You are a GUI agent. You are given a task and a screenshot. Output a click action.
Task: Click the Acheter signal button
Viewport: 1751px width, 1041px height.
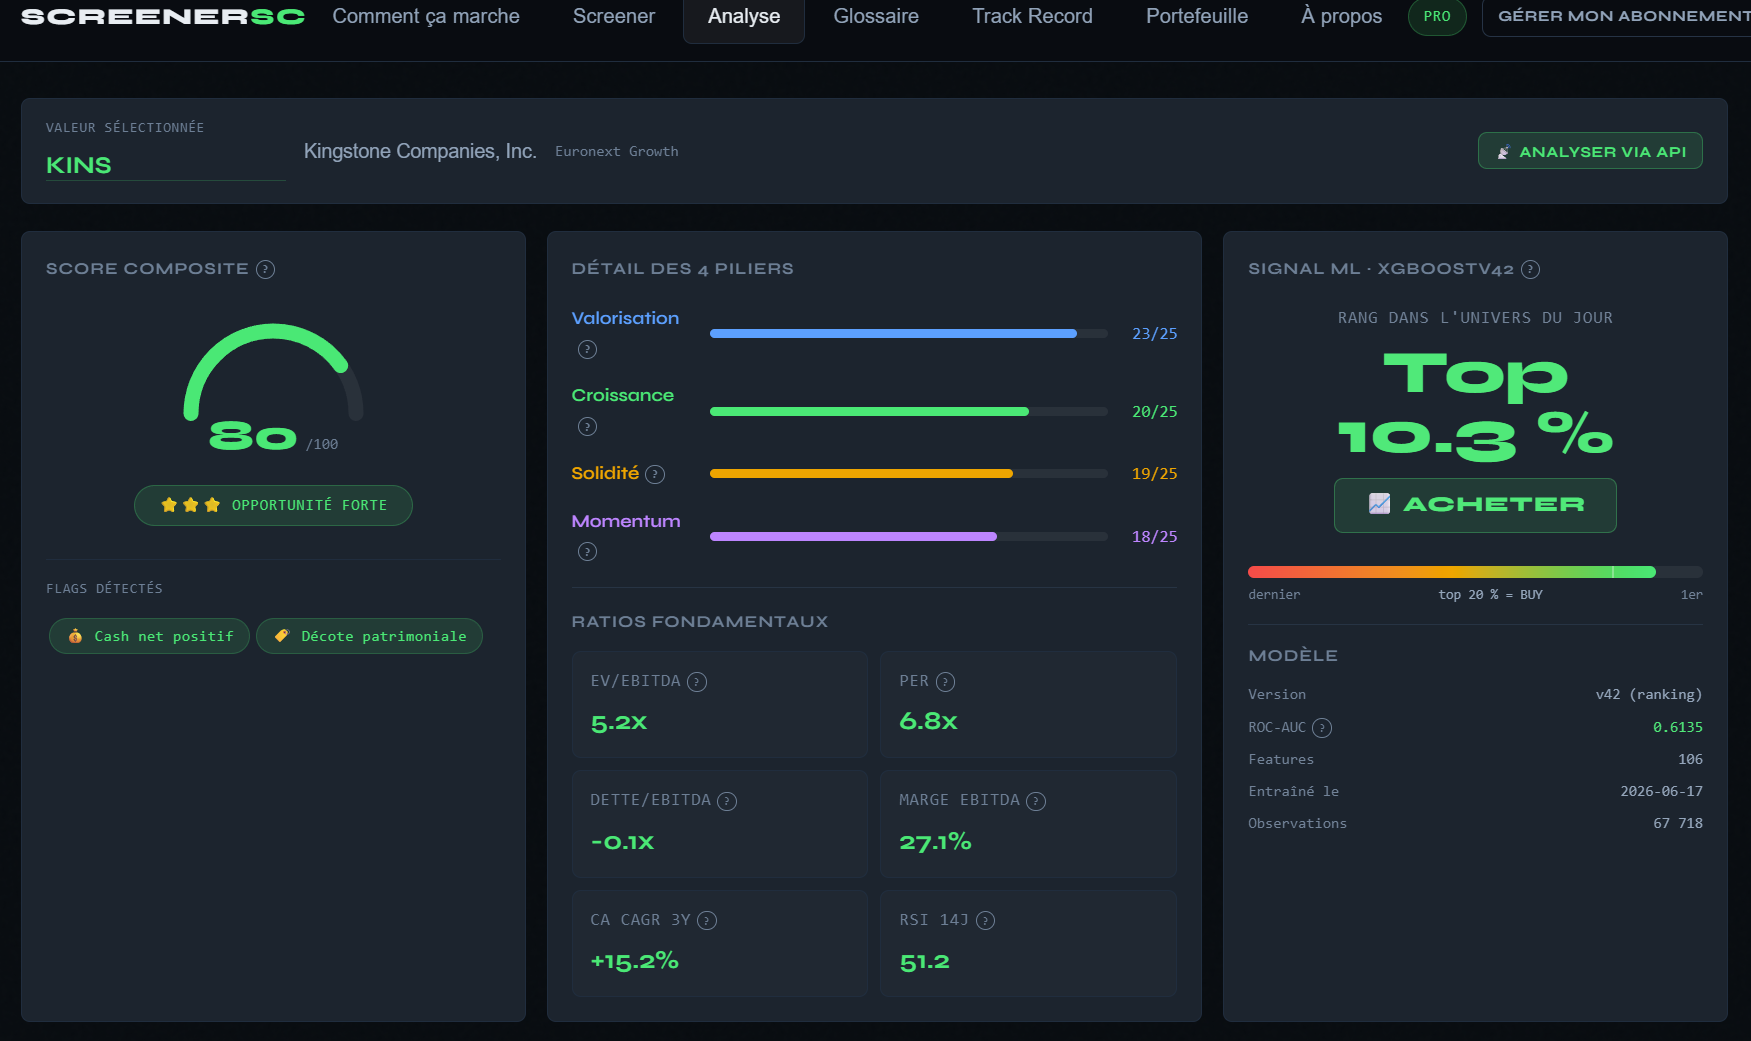click(x=1475, y=505)
